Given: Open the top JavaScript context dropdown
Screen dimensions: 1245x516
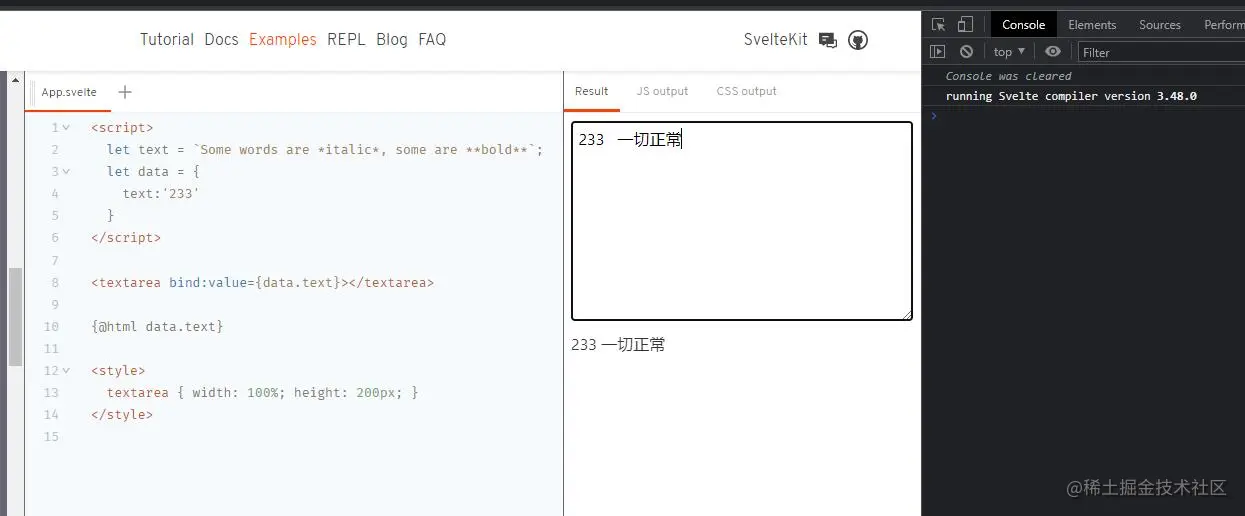Looking at the screenshot, I should coord(1009,52).
